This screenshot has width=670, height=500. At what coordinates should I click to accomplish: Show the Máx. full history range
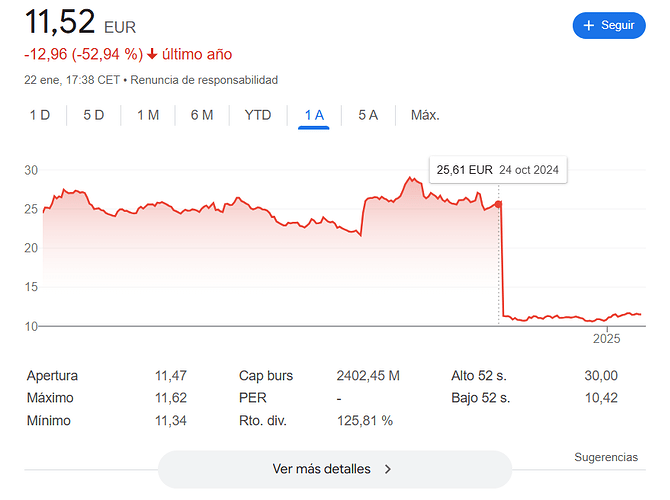(425, 115)
